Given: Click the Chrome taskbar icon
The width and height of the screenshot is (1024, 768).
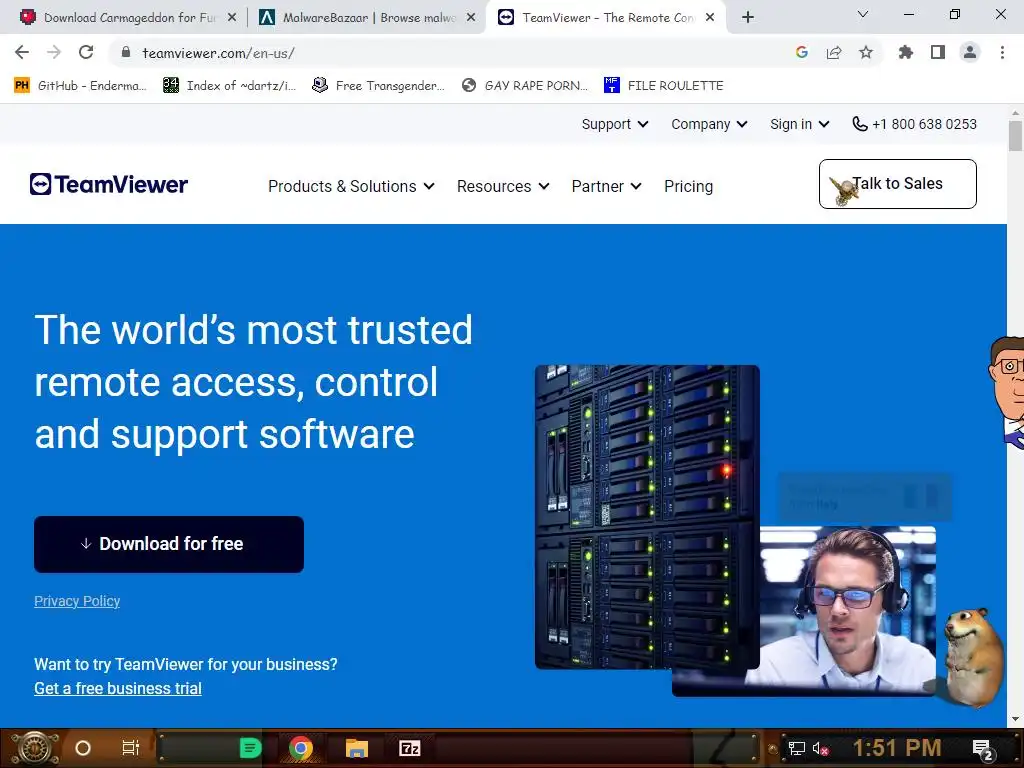Looking at the screenshot, I should click(301, 748).
